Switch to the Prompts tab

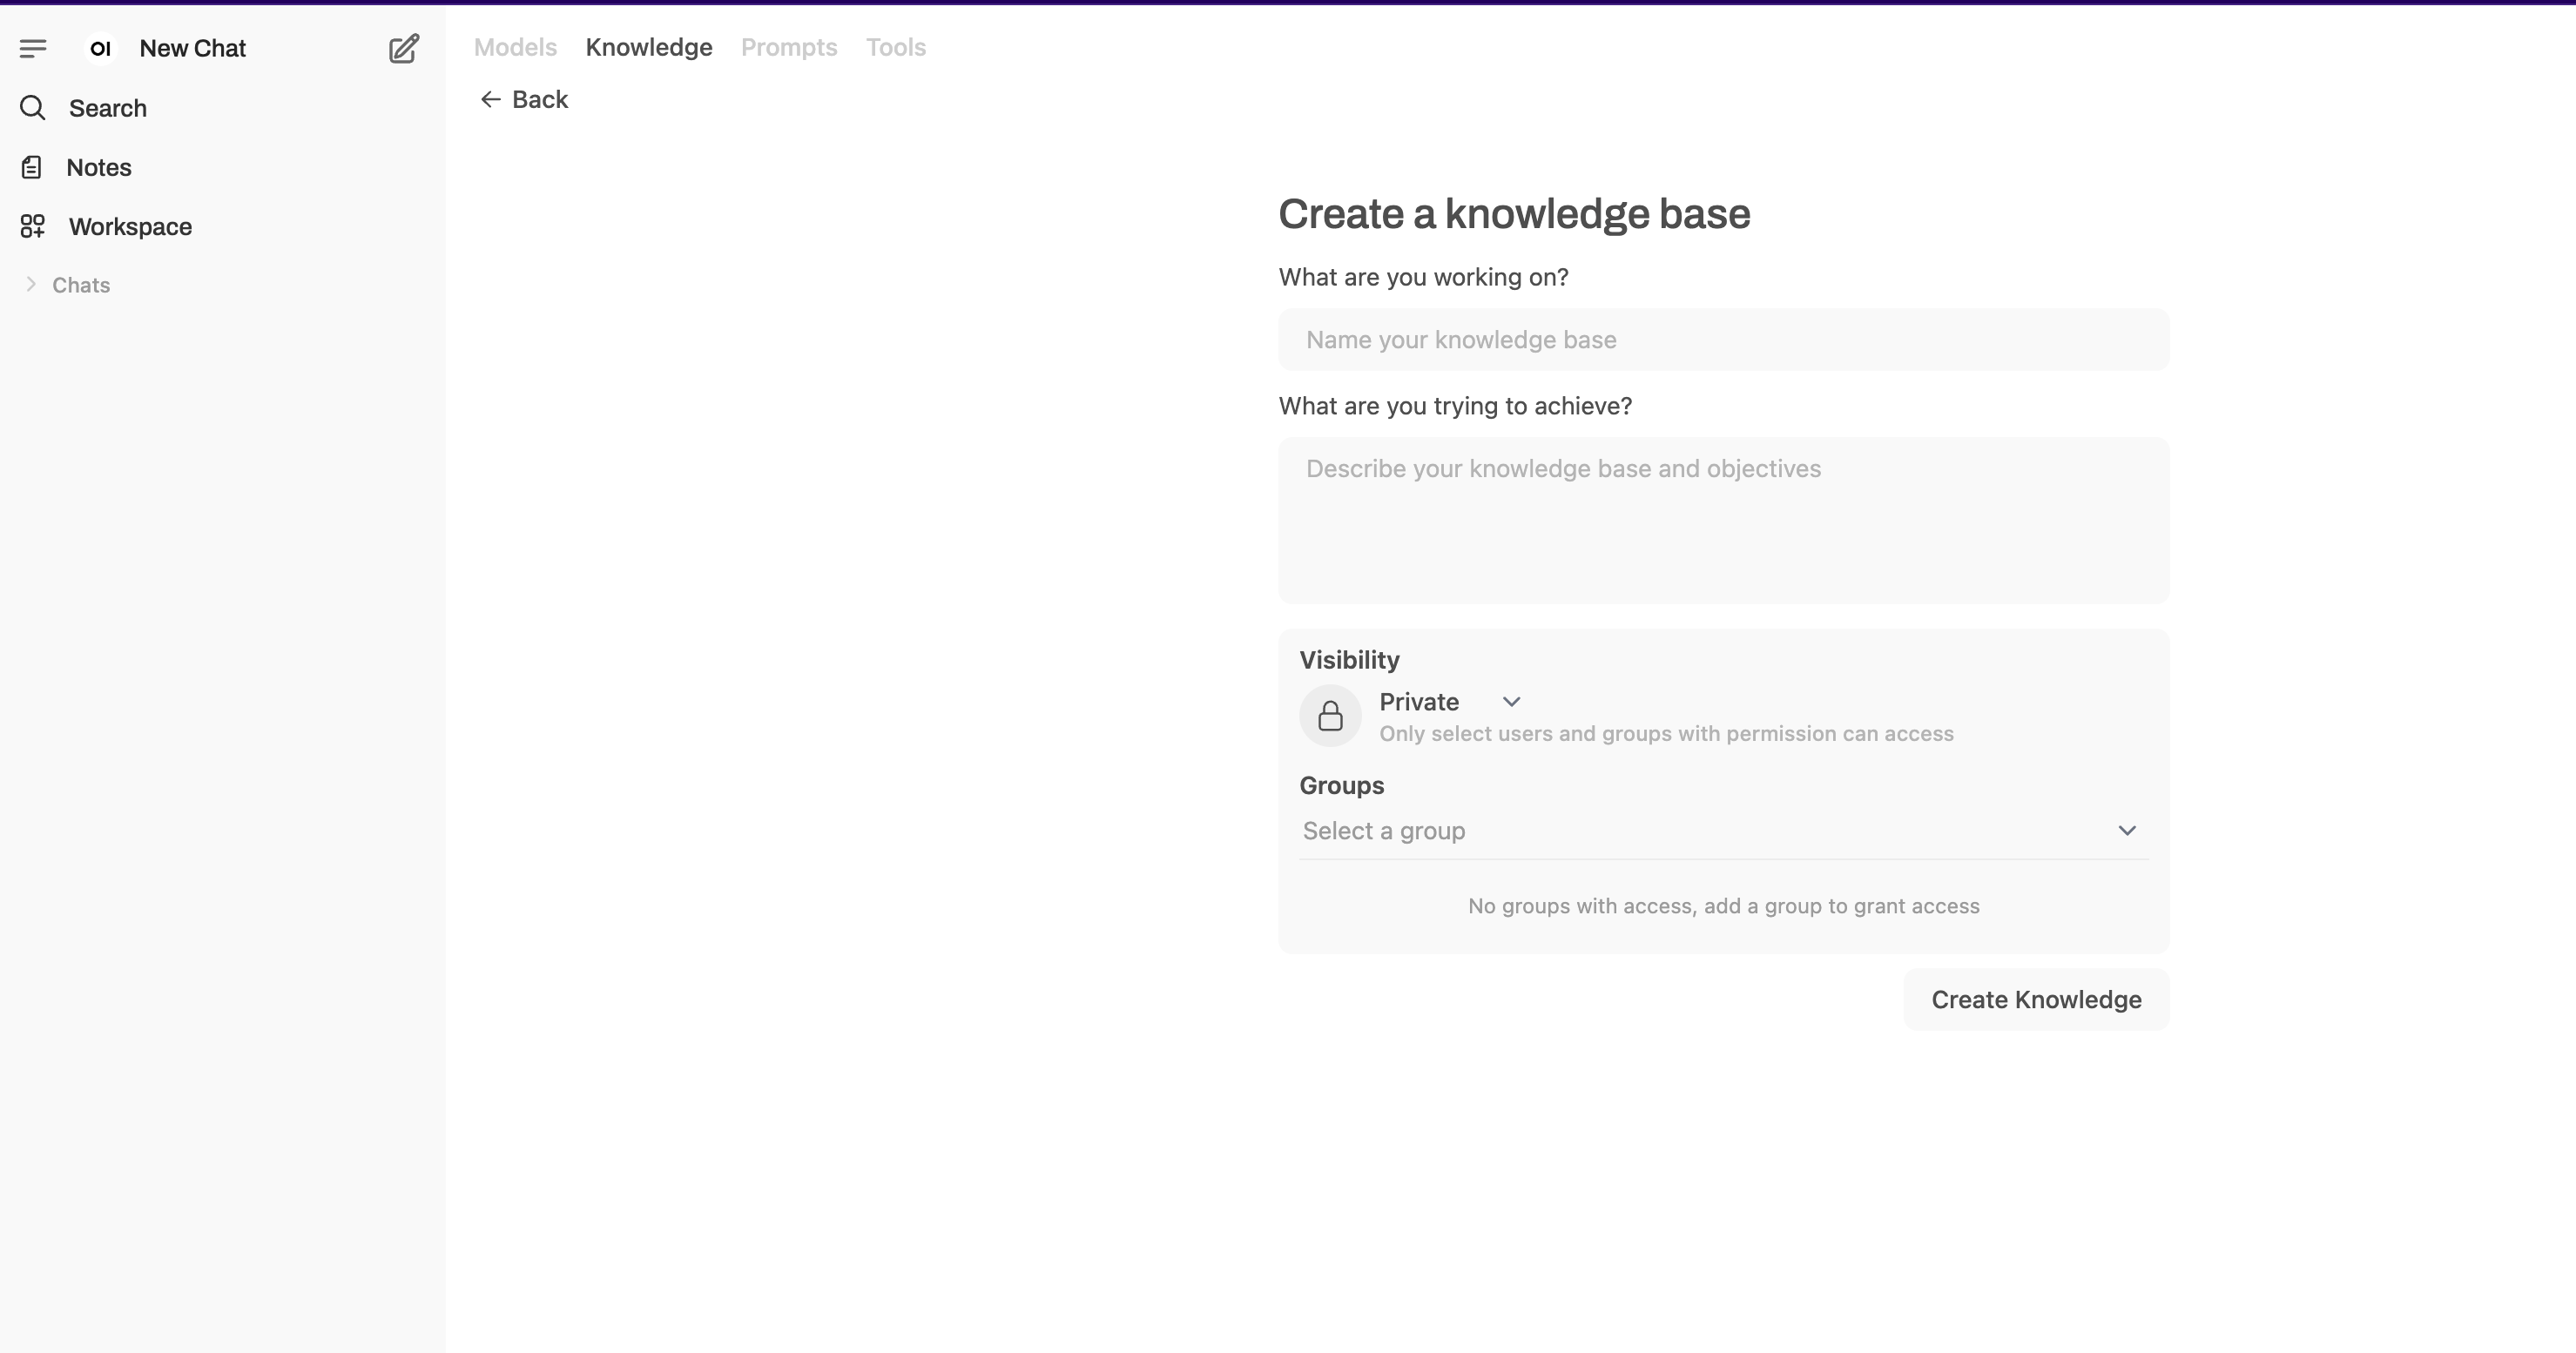click(789, 47)
